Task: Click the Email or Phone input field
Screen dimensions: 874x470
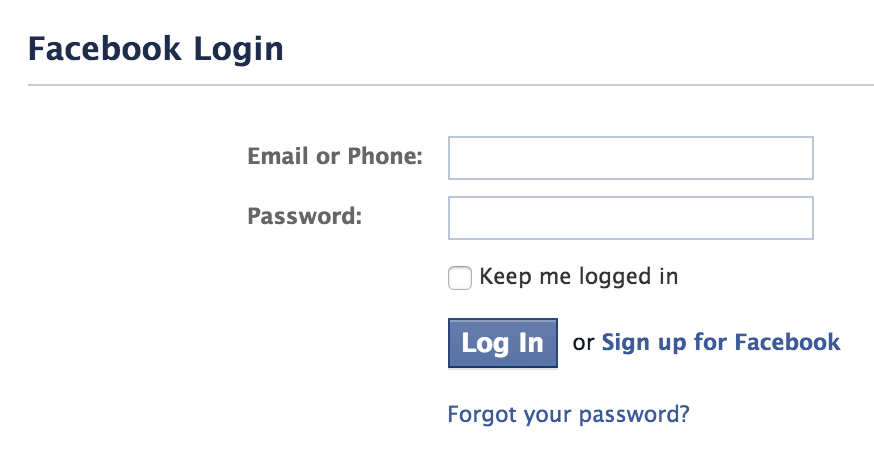Action: coord(630,158)
